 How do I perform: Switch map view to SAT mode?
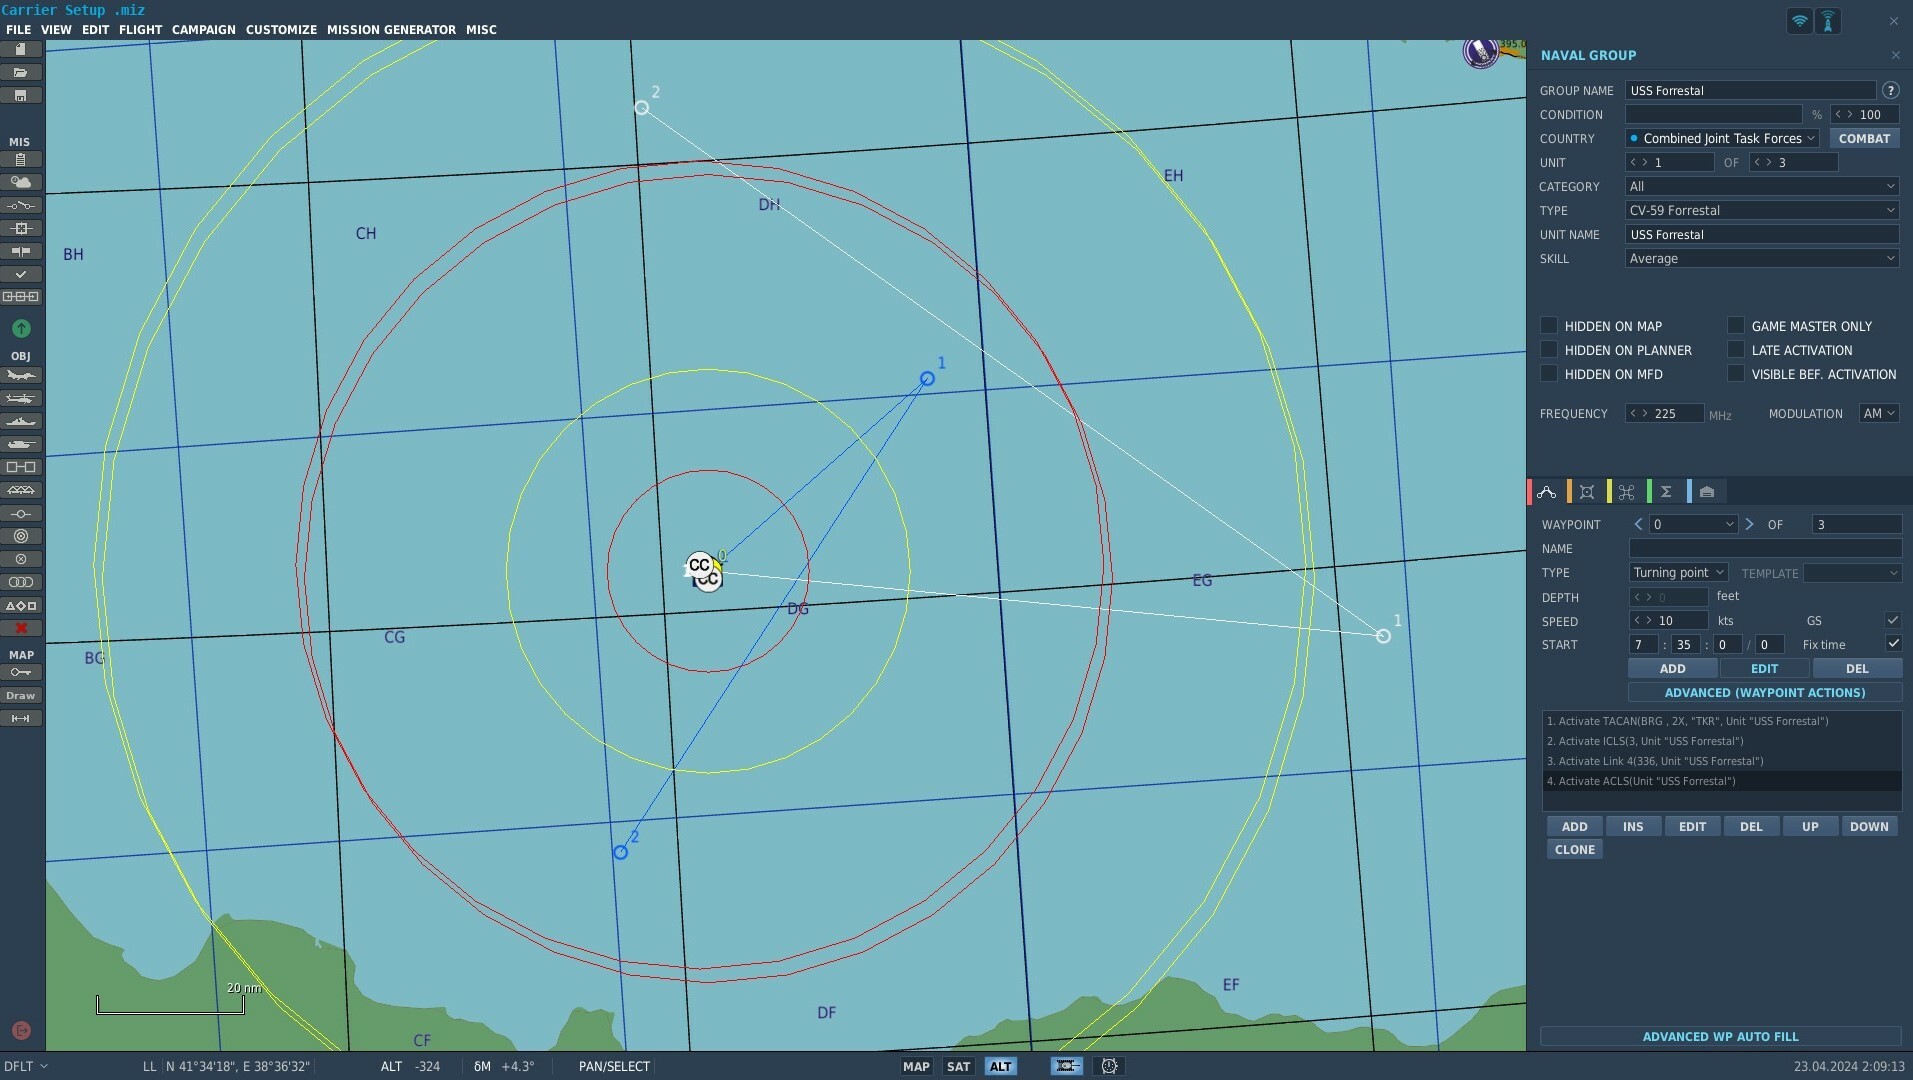(x=958, y=1066)
